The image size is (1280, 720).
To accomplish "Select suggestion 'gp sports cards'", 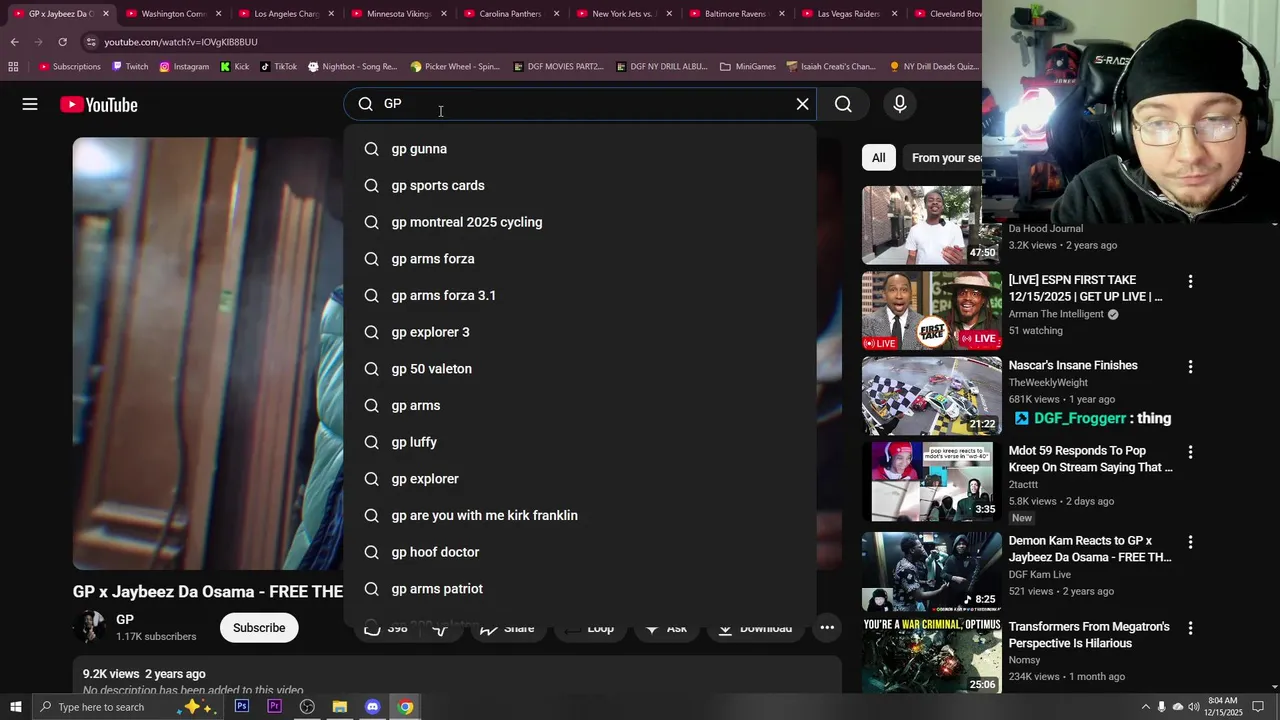I will click(x=580, y=185).
